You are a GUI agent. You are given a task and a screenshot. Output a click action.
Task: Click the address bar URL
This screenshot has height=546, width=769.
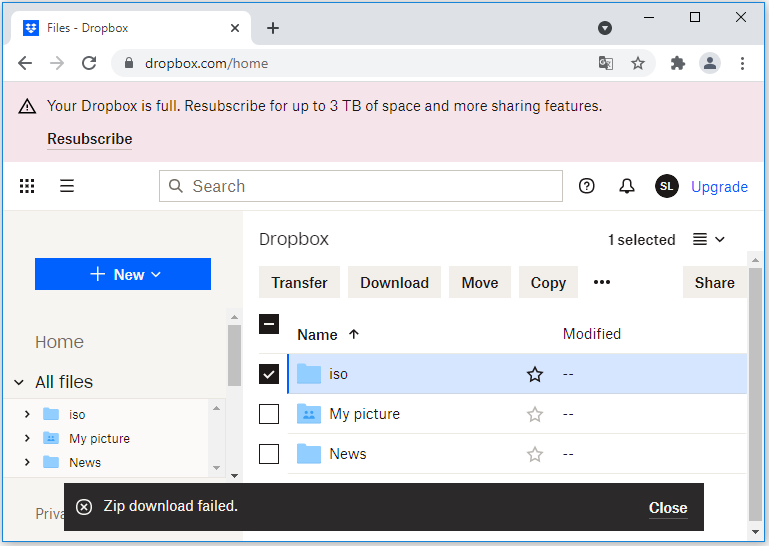point(206,63)
